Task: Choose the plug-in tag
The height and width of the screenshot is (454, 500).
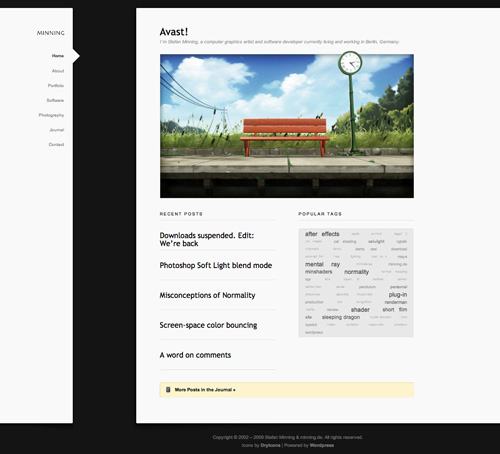Action: tap(398, 295)
